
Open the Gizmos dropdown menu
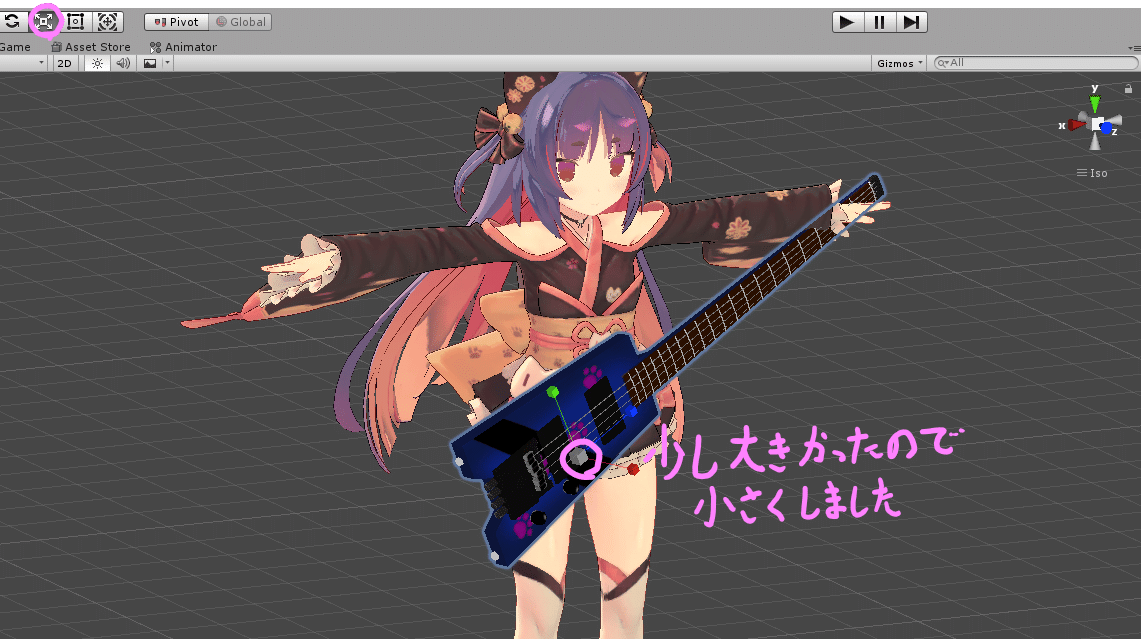click(899, 63)
